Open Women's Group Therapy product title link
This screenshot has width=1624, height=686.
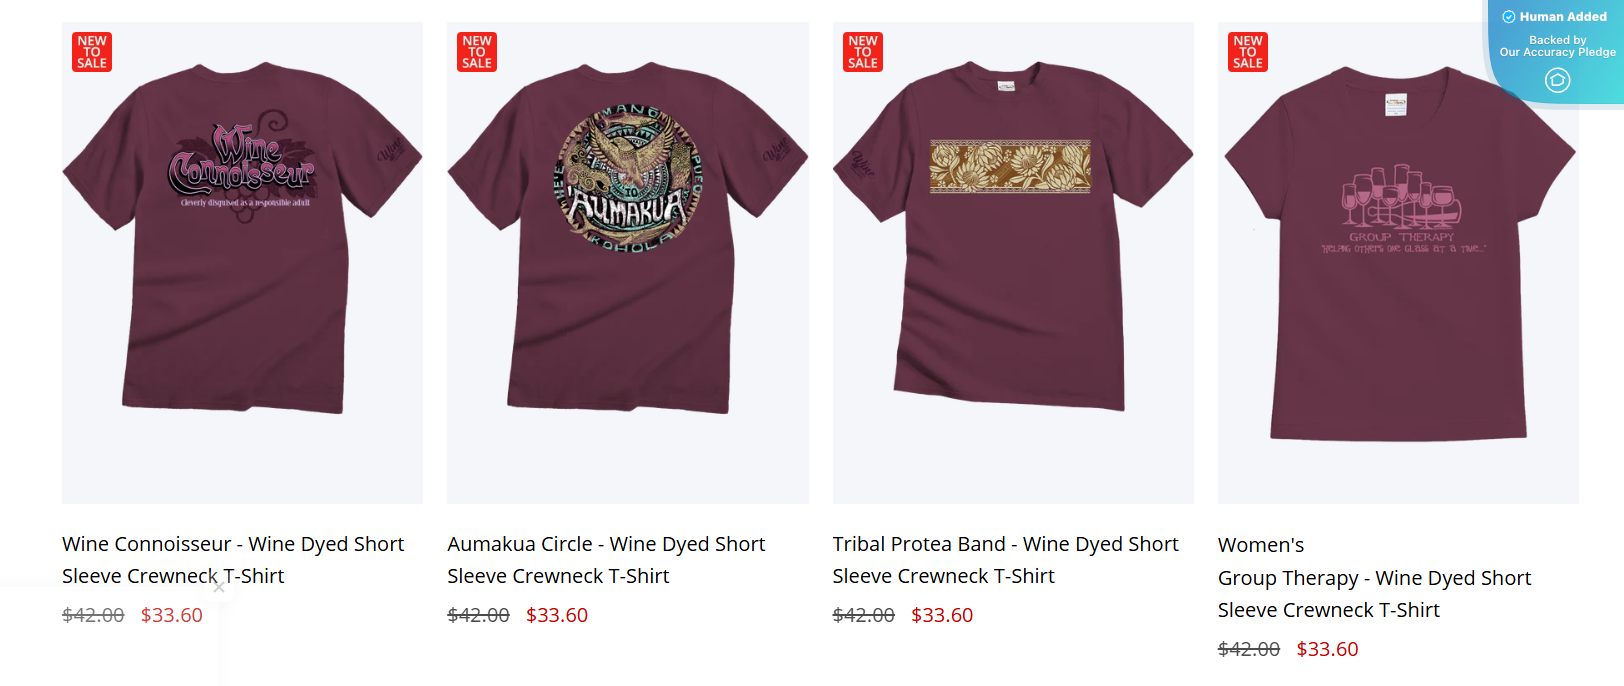pyautogui.click(x=1374, y=577)
